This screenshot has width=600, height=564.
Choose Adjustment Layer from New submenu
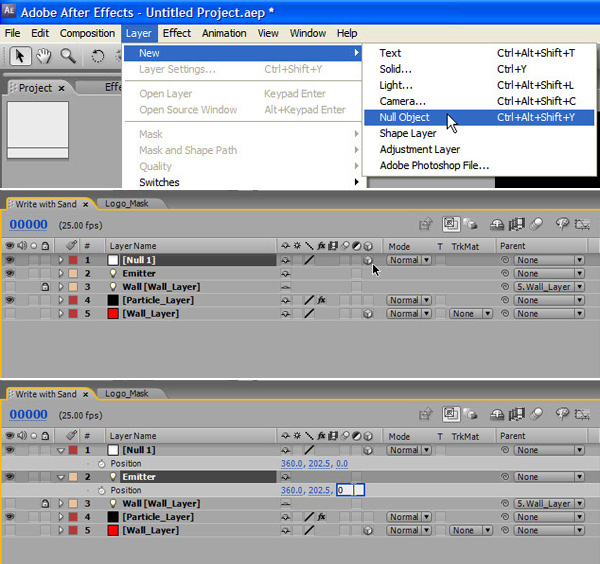pyautogui.click(x=479, y=150)
